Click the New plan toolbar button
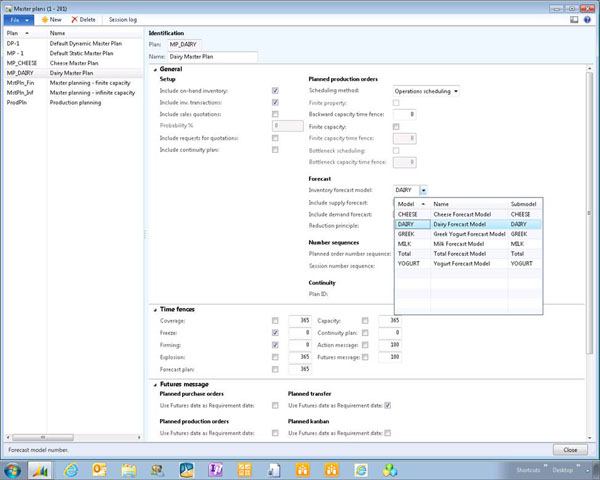 51,19
